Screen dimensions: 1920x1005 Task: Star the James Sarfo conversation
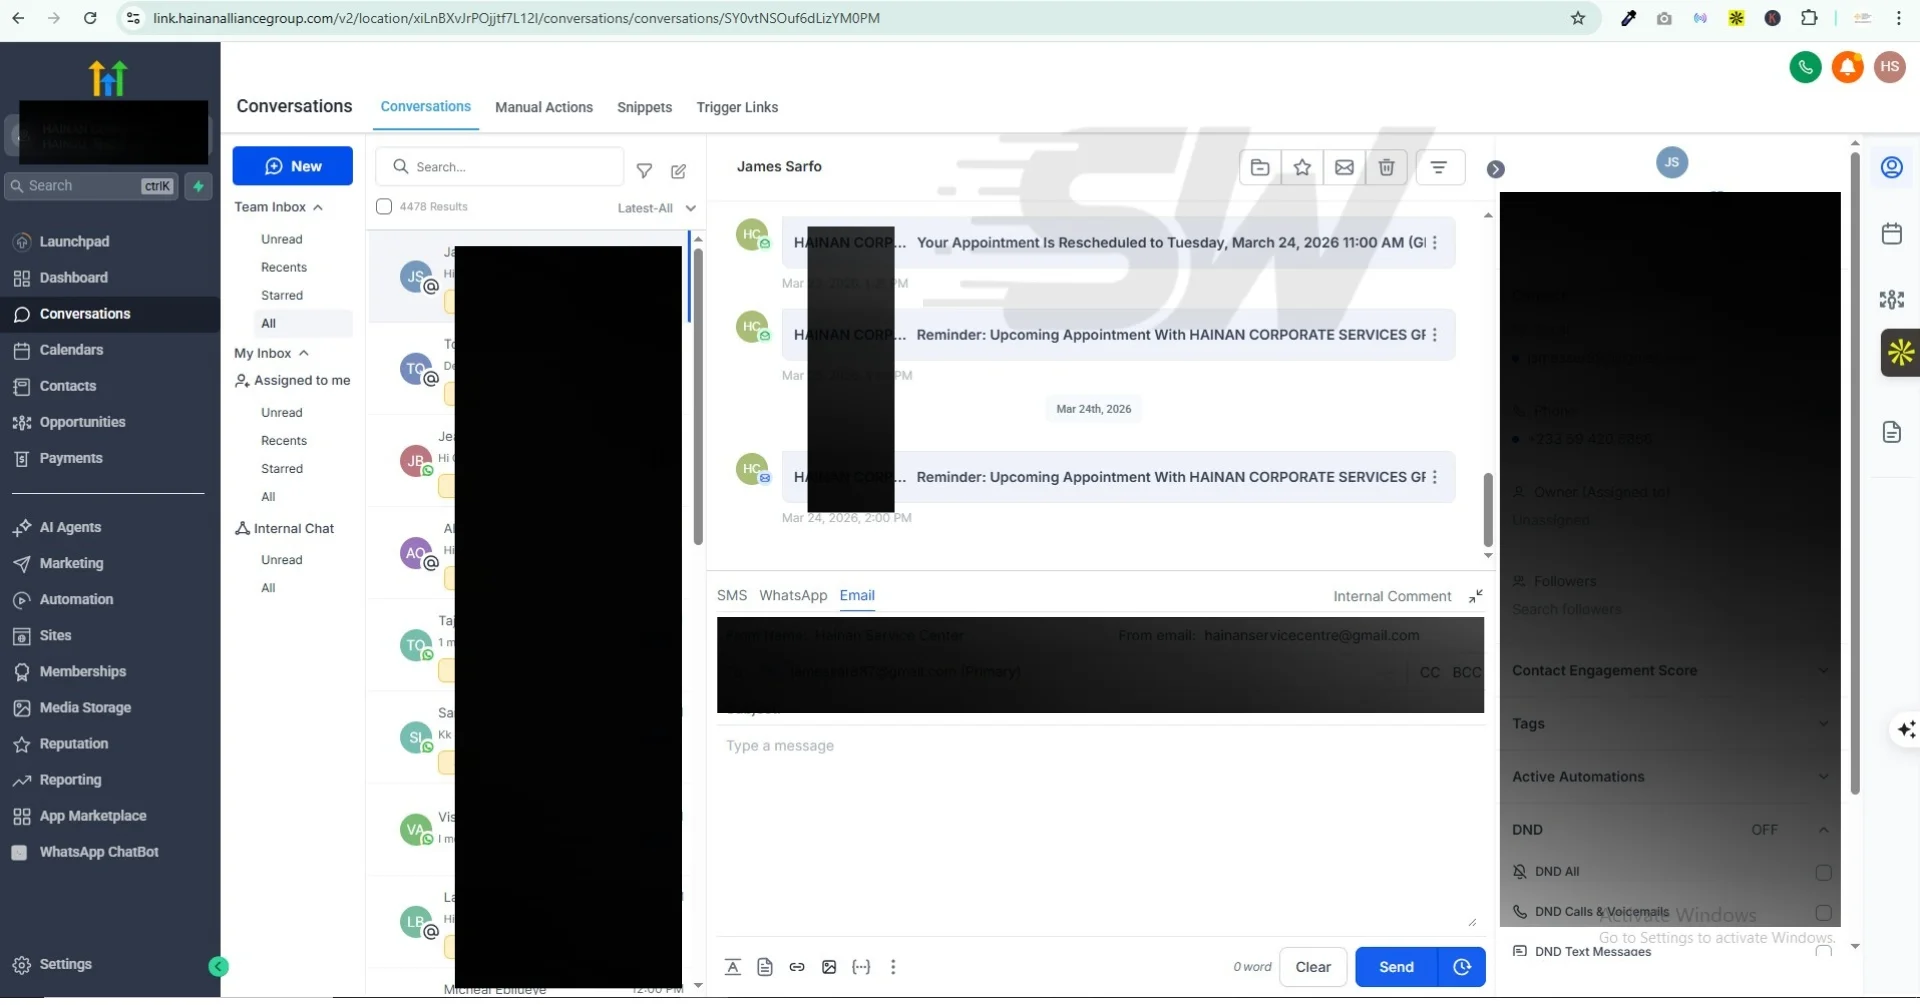point(1301,168)
